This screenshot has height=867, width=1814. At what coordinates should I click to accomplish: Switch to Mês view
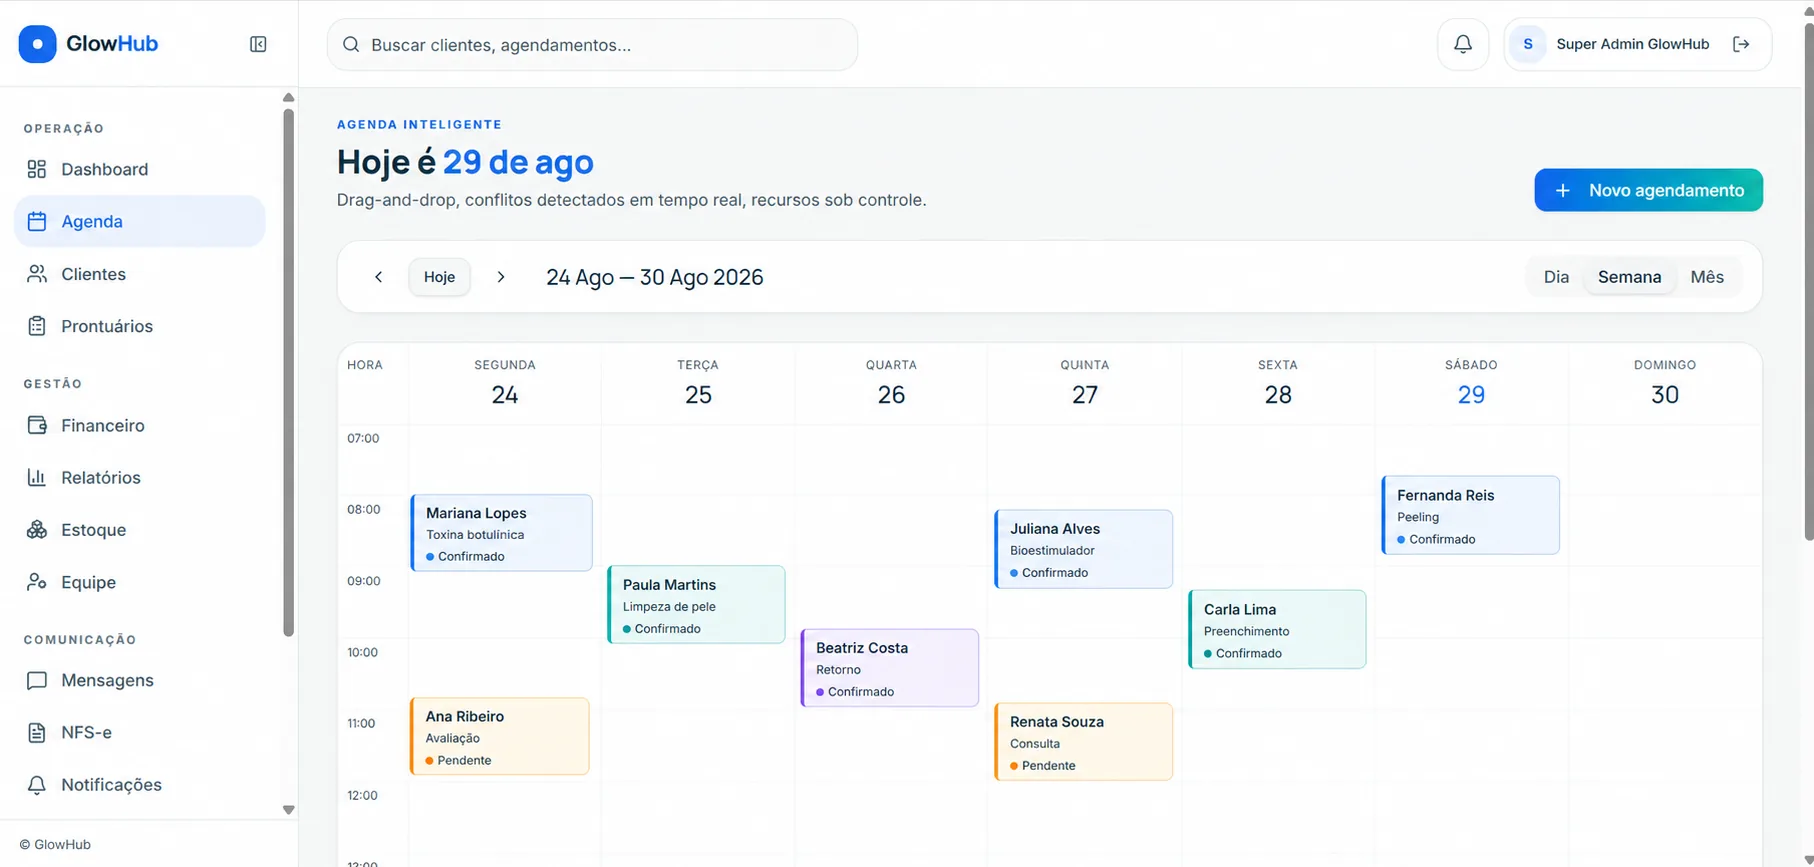(1707, 277)
